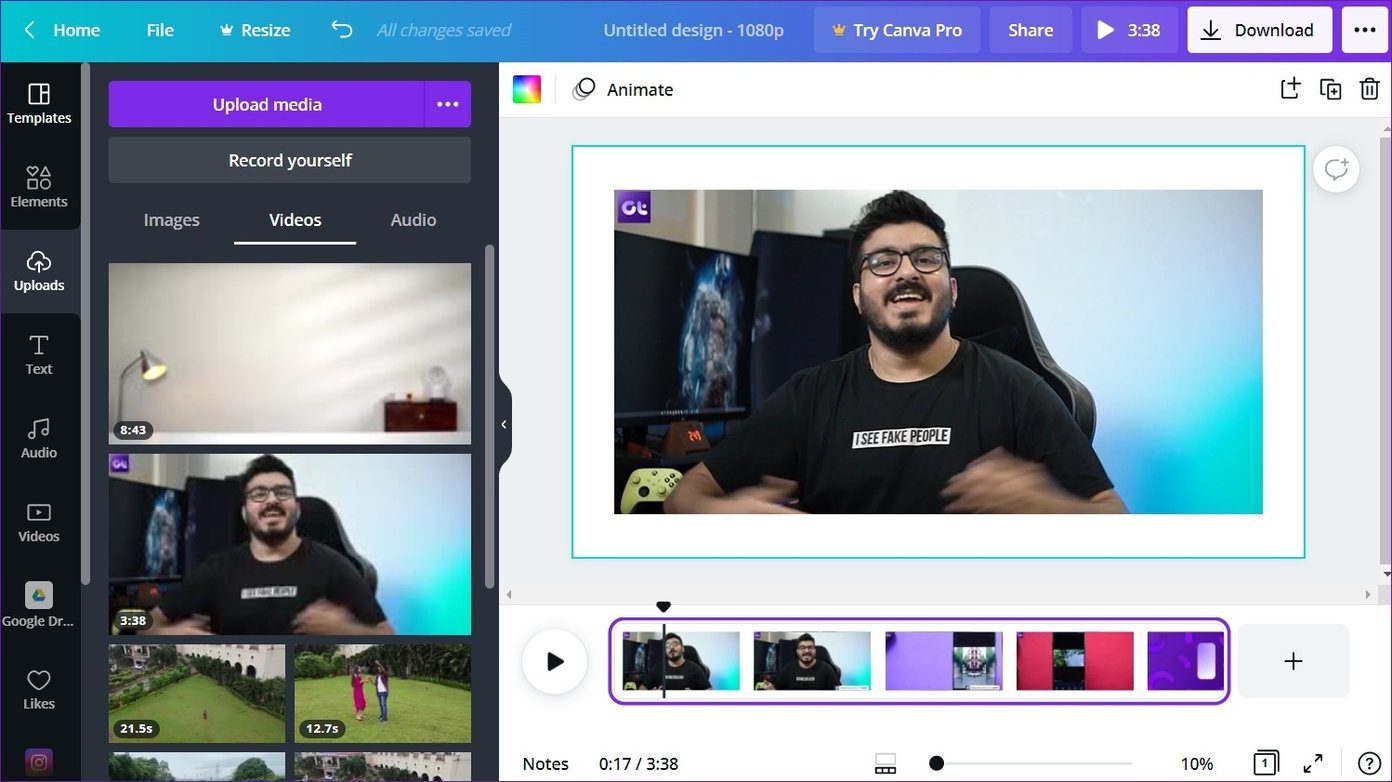Enter fullscreen with the expand arrows icon

pos(1313,763)
